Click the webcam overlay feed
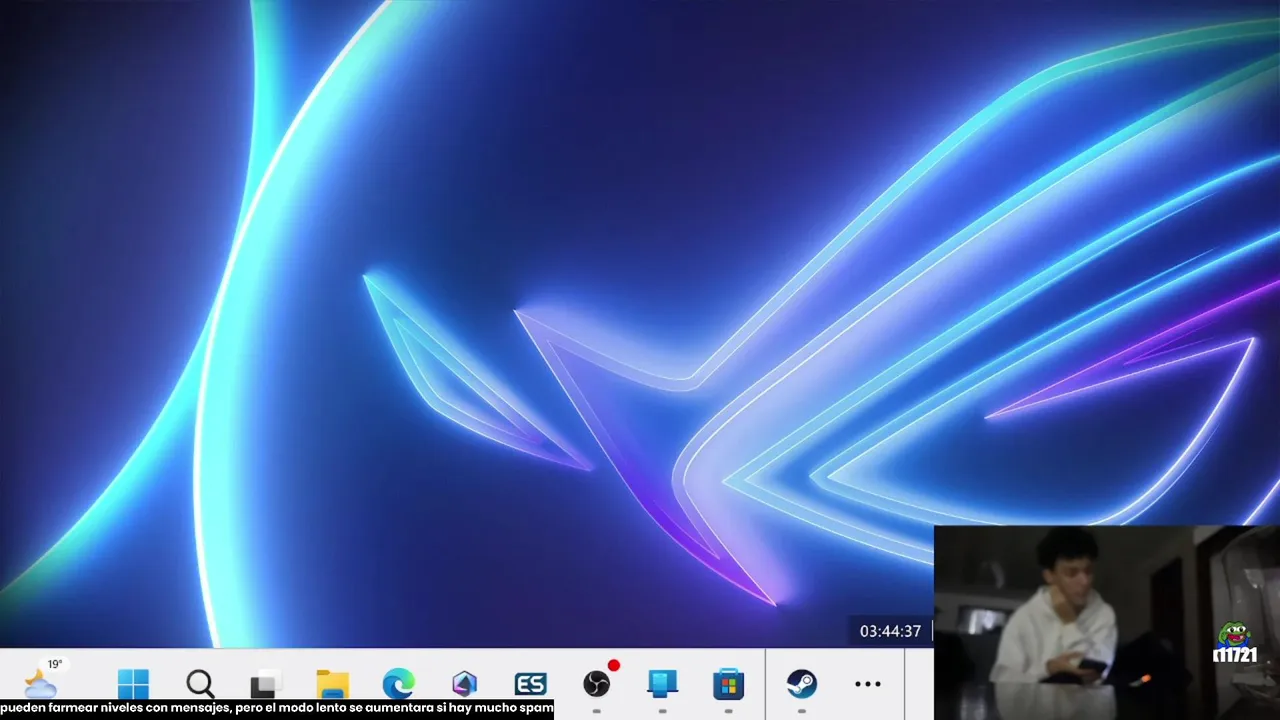Viewport: 1280px width, 720px height. (x=1107, y=622)
